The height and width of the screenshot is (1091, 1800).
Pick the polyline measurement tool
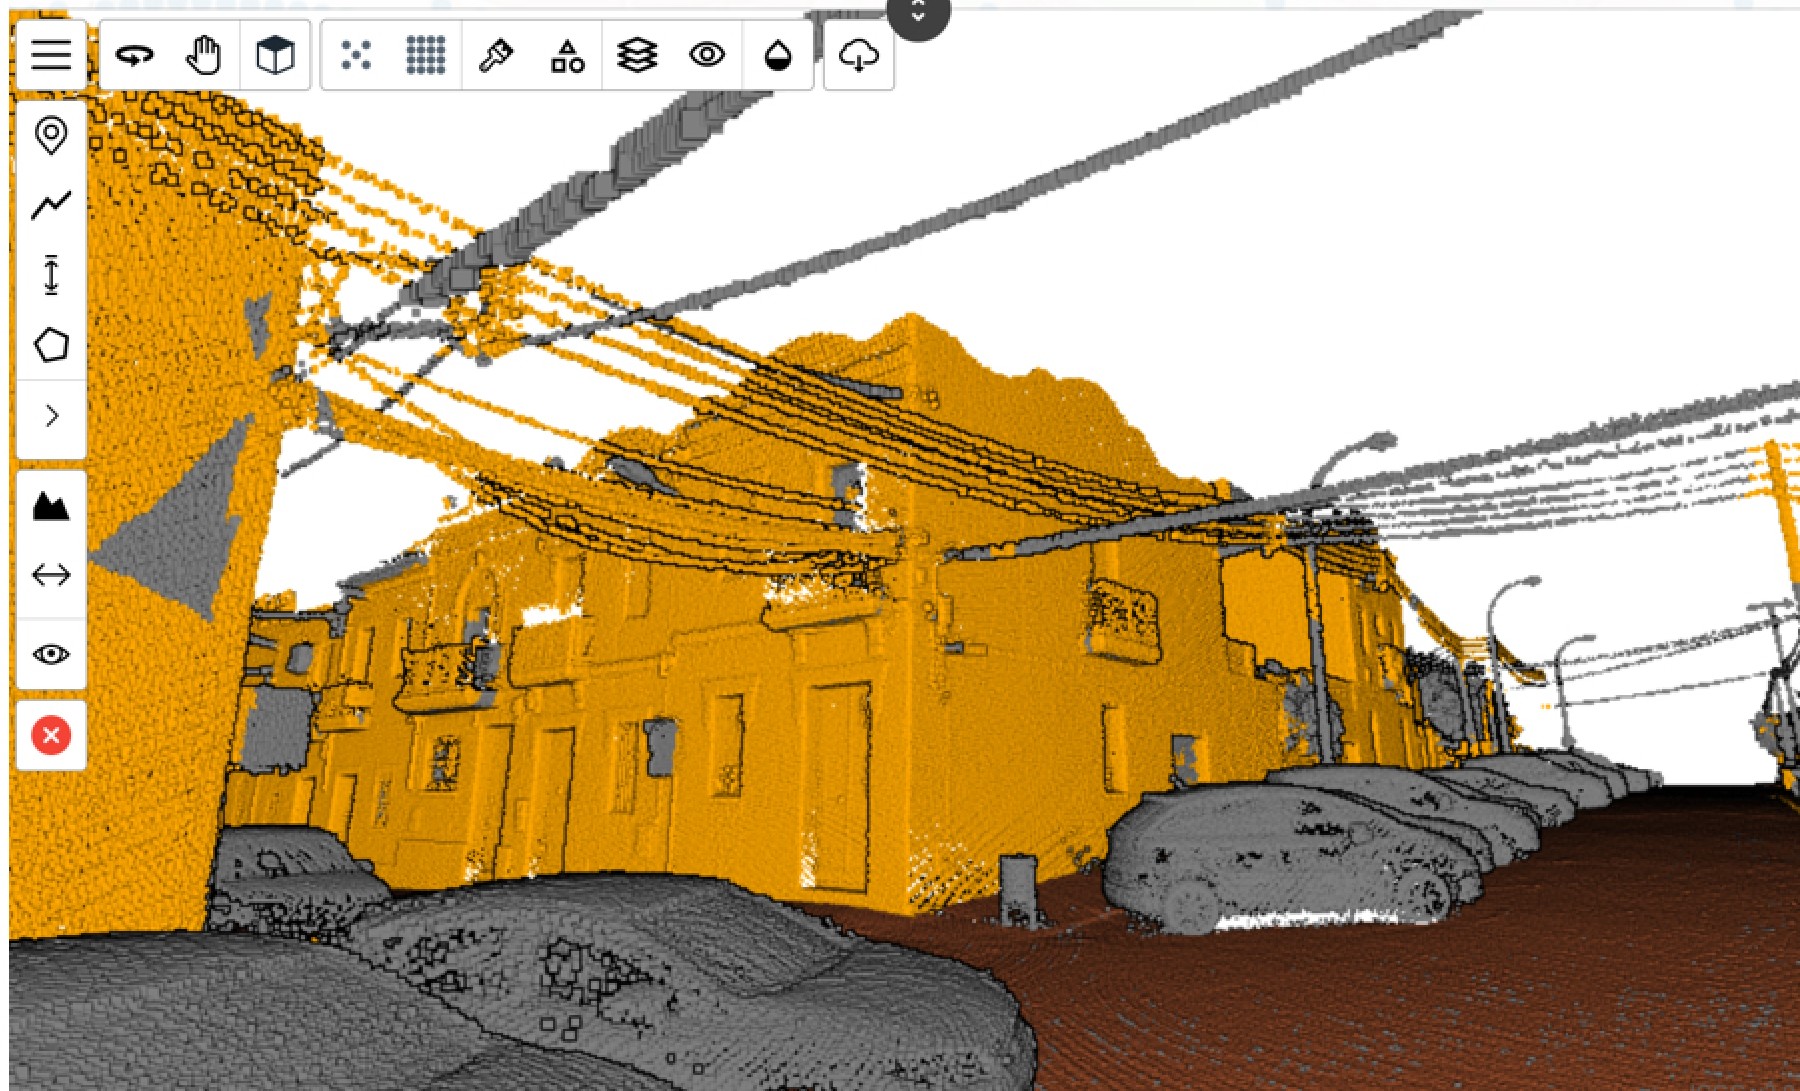pos(51,205)
